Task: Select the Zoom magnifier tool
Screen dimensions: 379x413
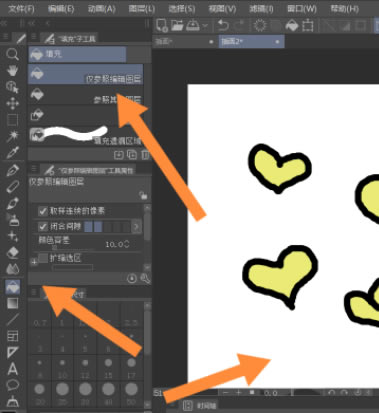Action: [12, 54]
